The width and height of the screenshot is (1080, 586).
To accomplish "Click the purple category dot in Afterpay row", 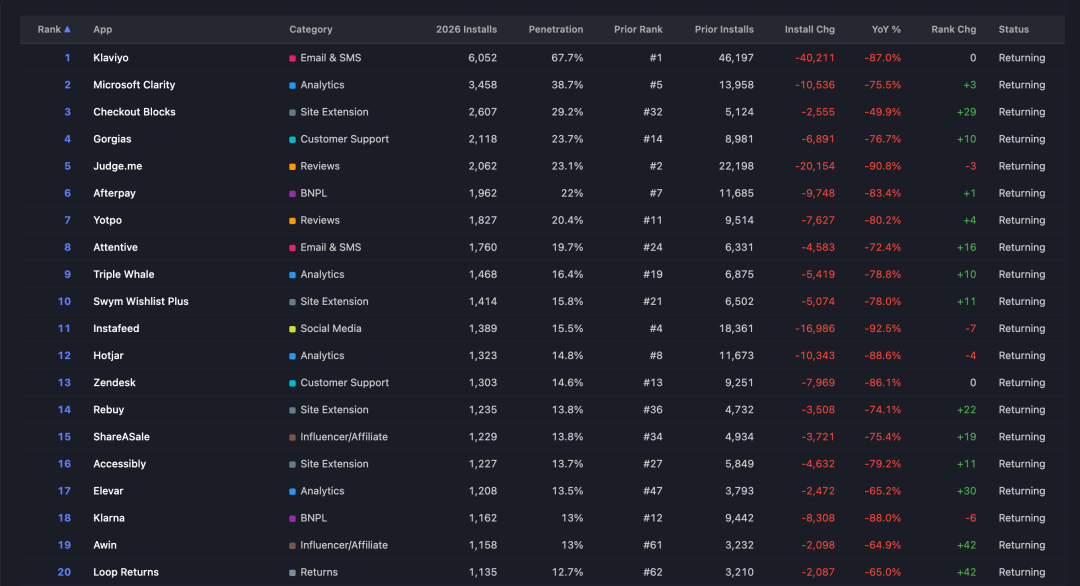I will (293, 193).
